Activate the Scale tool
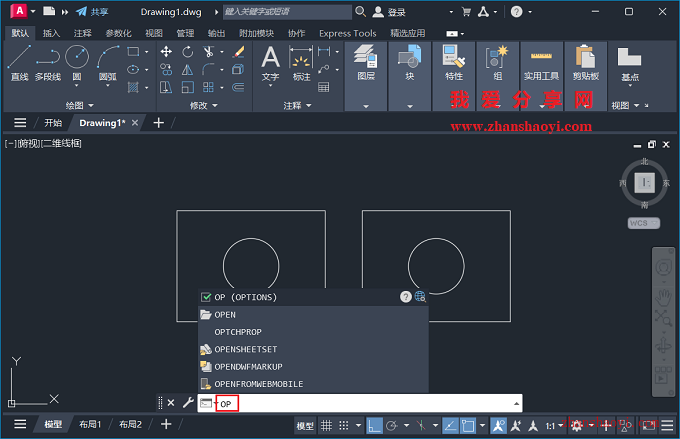The height and width of the screenshot is (439, 680). [187, 87]
